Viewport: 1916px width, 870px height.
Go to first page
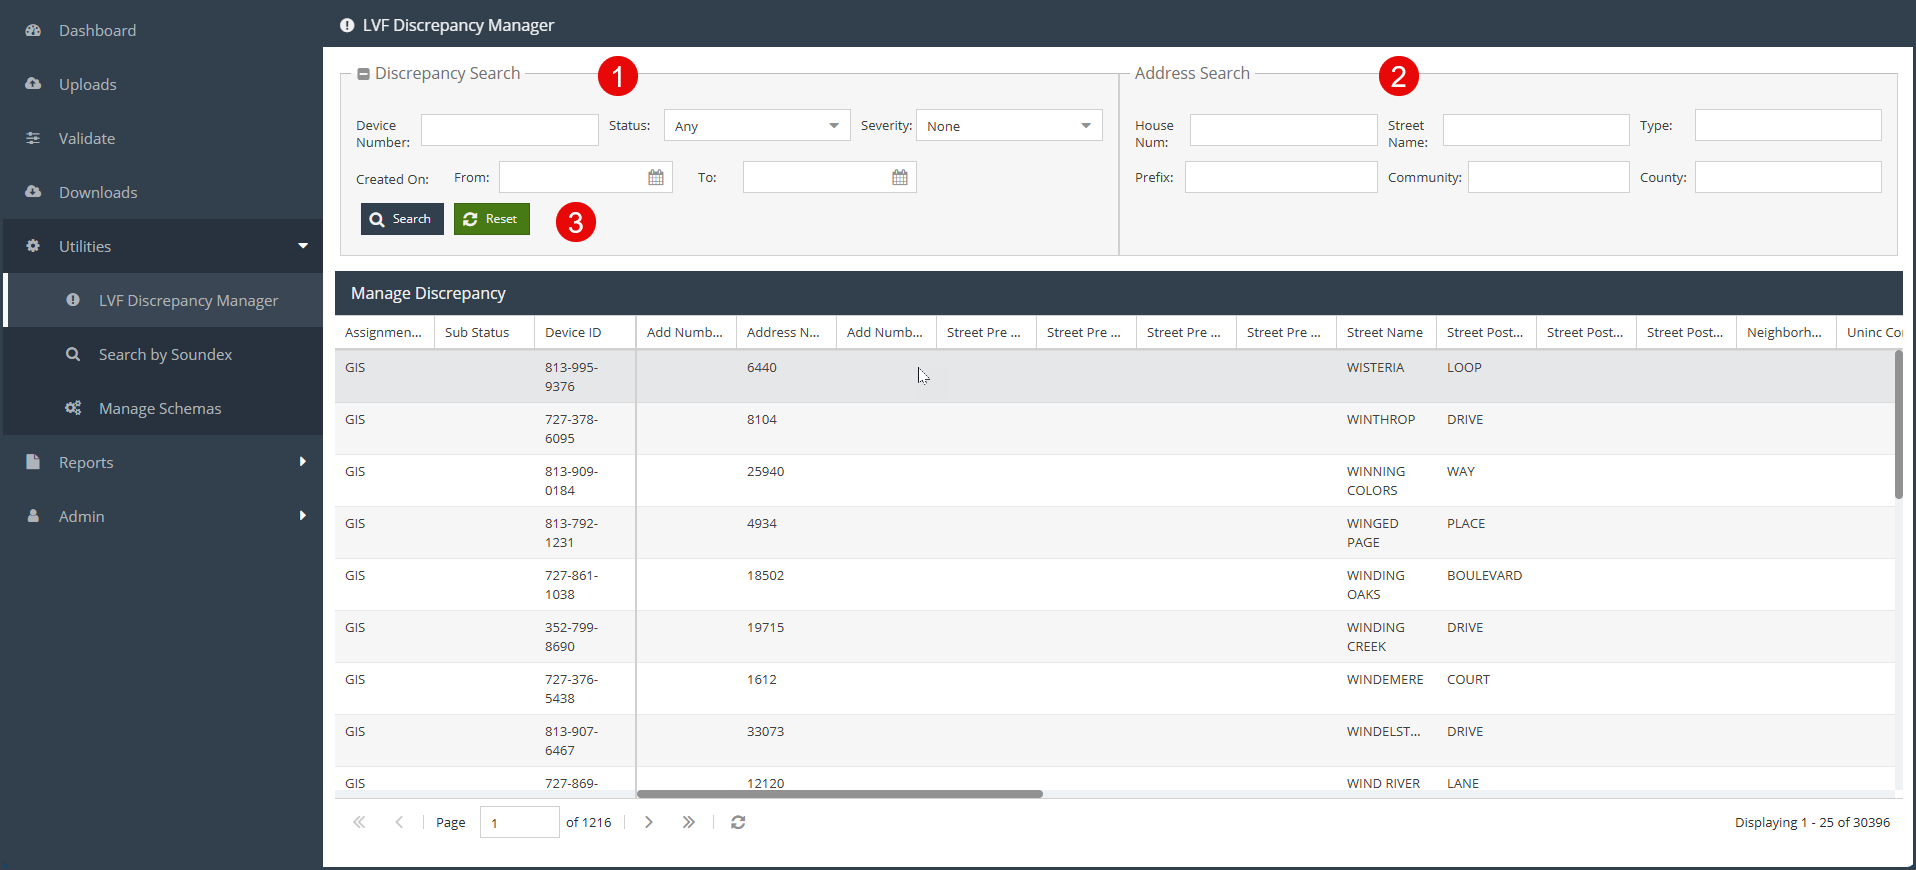(359, 822)
